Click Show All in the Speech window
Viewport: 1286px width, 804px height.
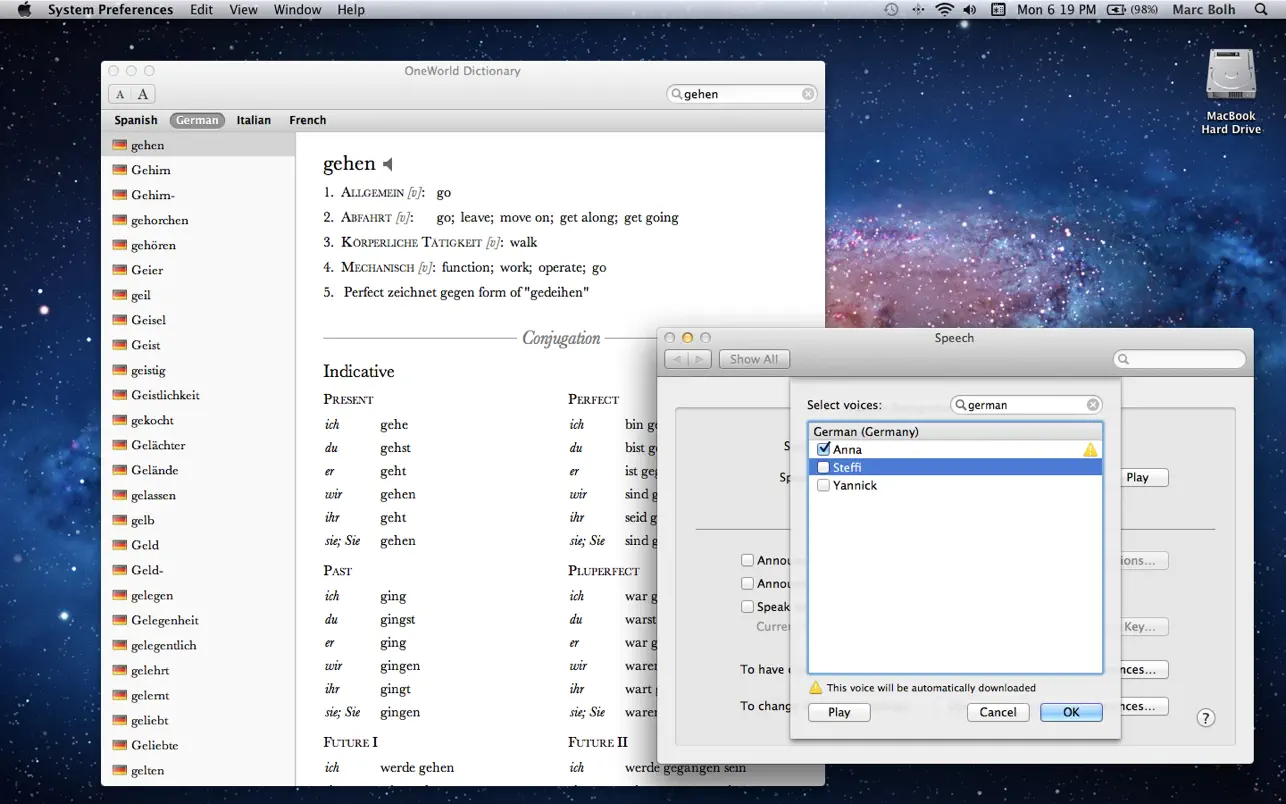[754, 358]
